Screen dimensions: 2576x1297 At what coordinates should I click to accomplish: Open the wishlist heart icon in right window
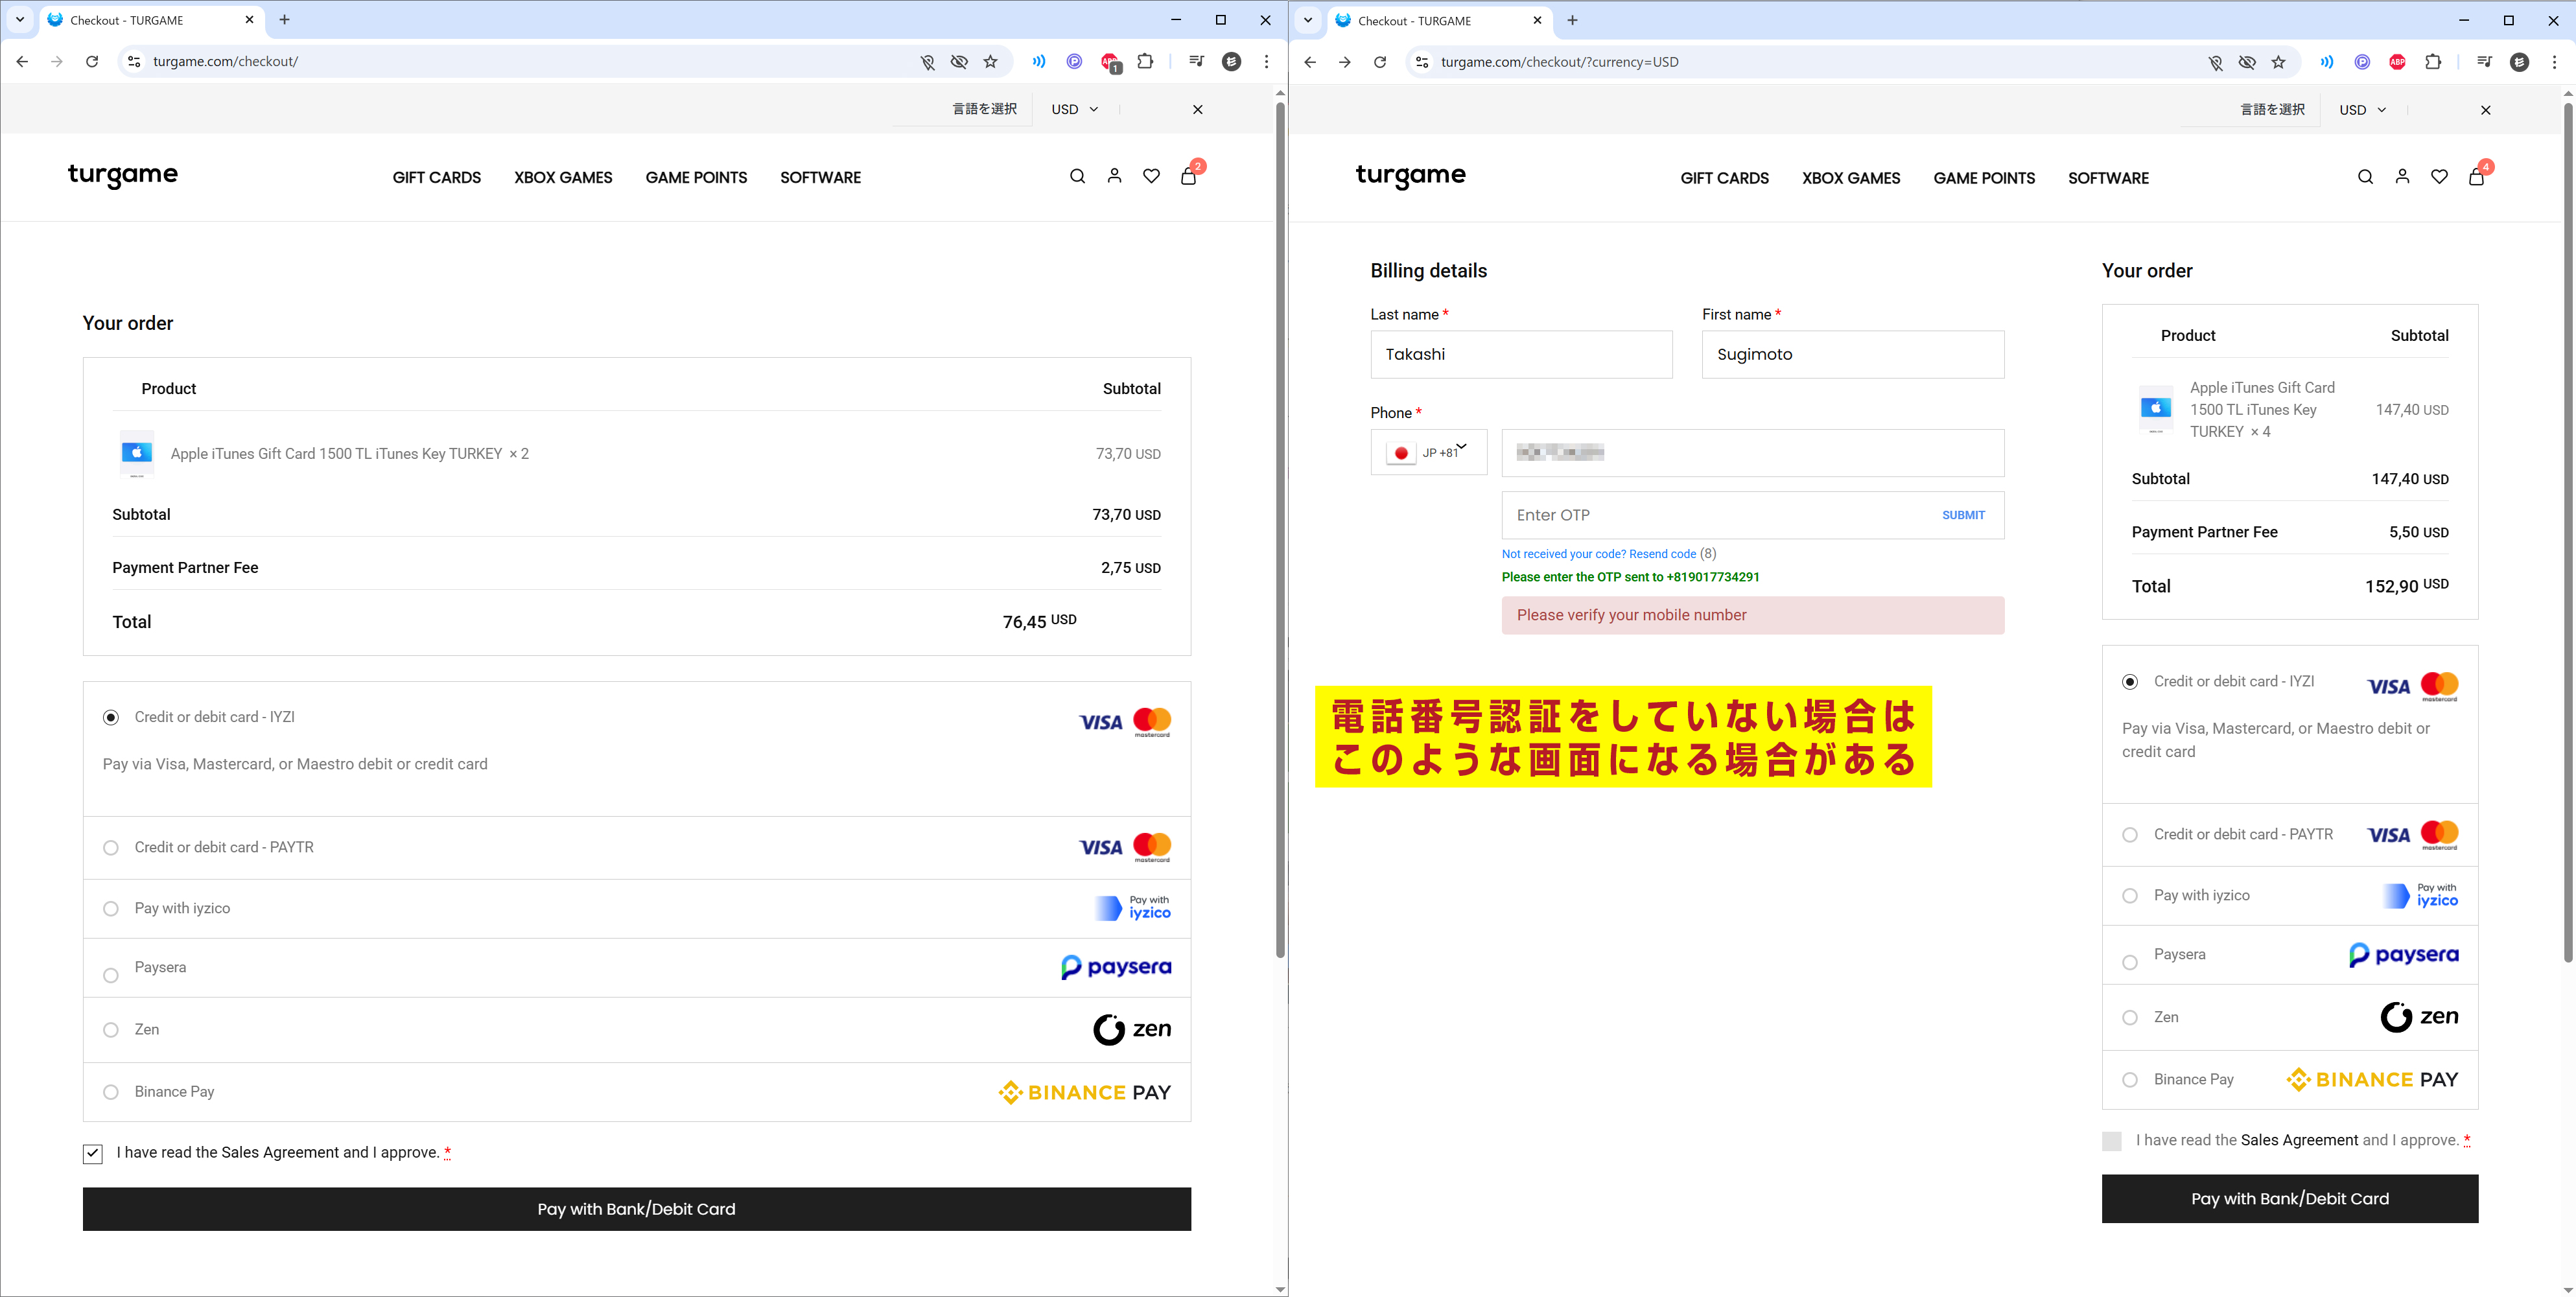point(2439,177)
